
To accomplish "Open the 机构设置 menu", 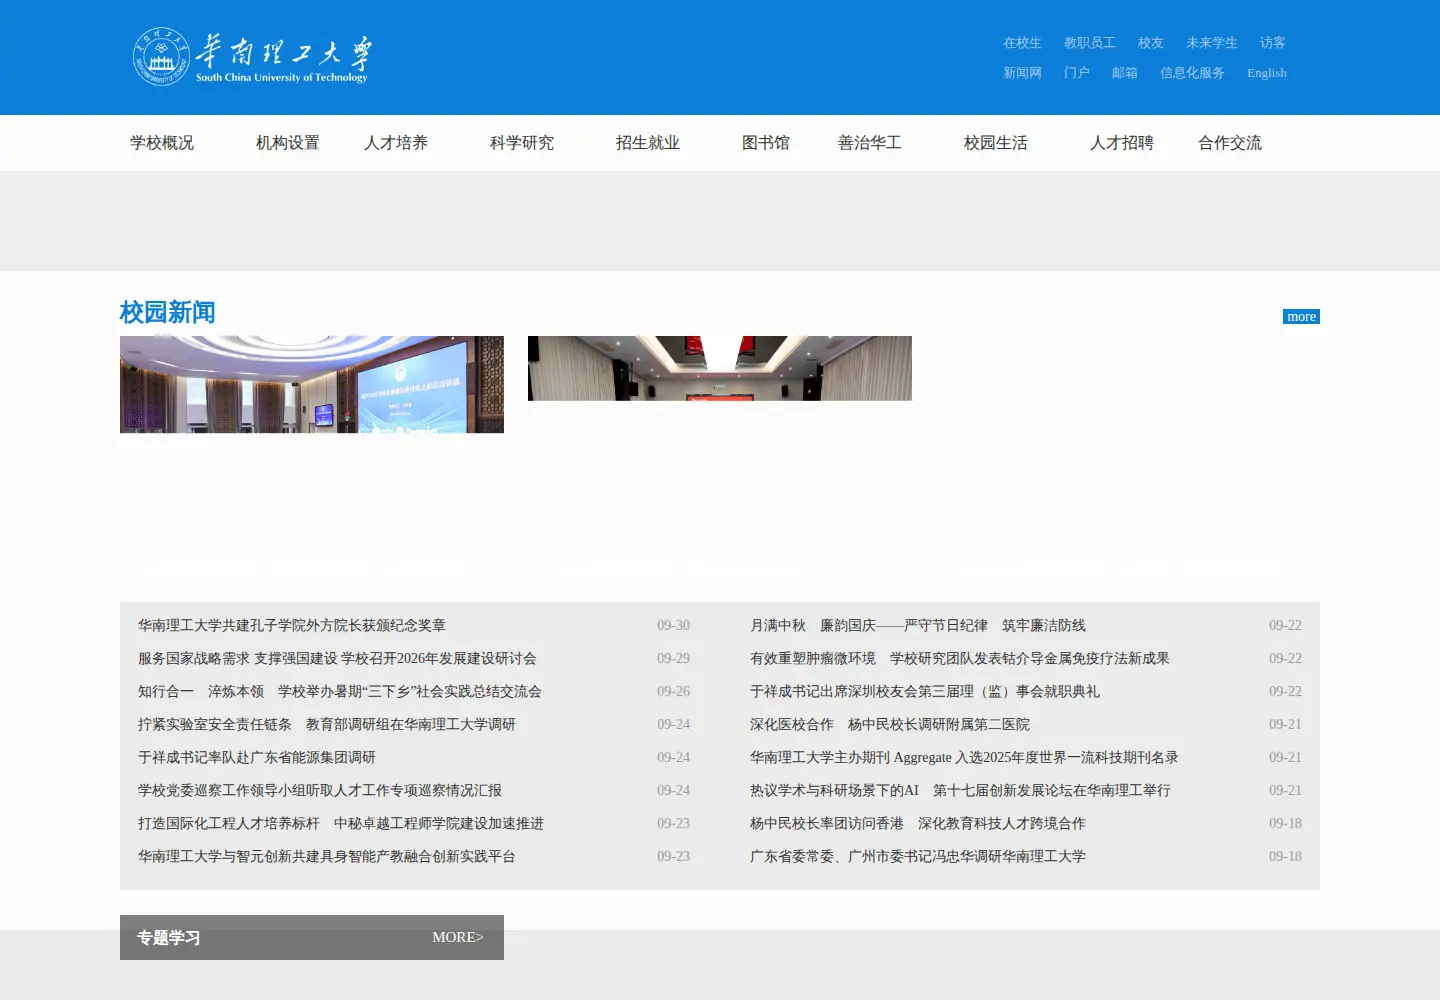I will [x=288, y=143].
